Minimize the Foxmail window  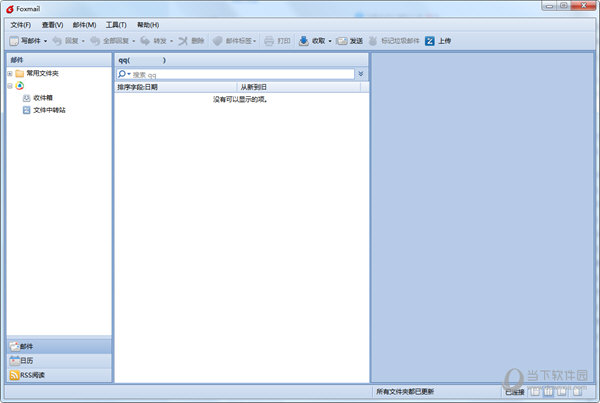click(x=549, y=6)
